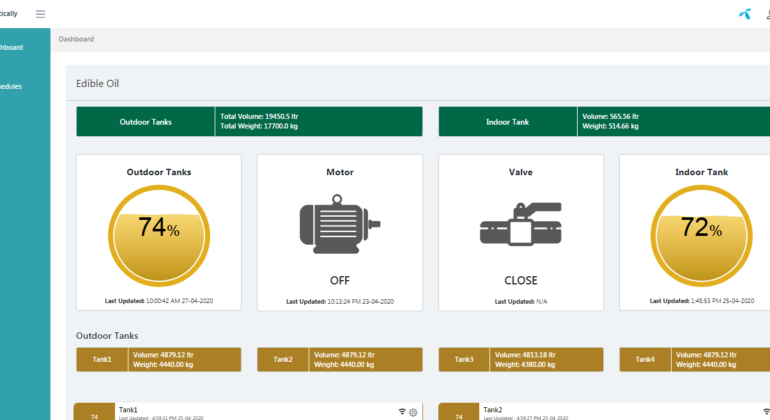Open Dashboard in the sidebar
The image size is (770, 420).
[x=12, y=47]
